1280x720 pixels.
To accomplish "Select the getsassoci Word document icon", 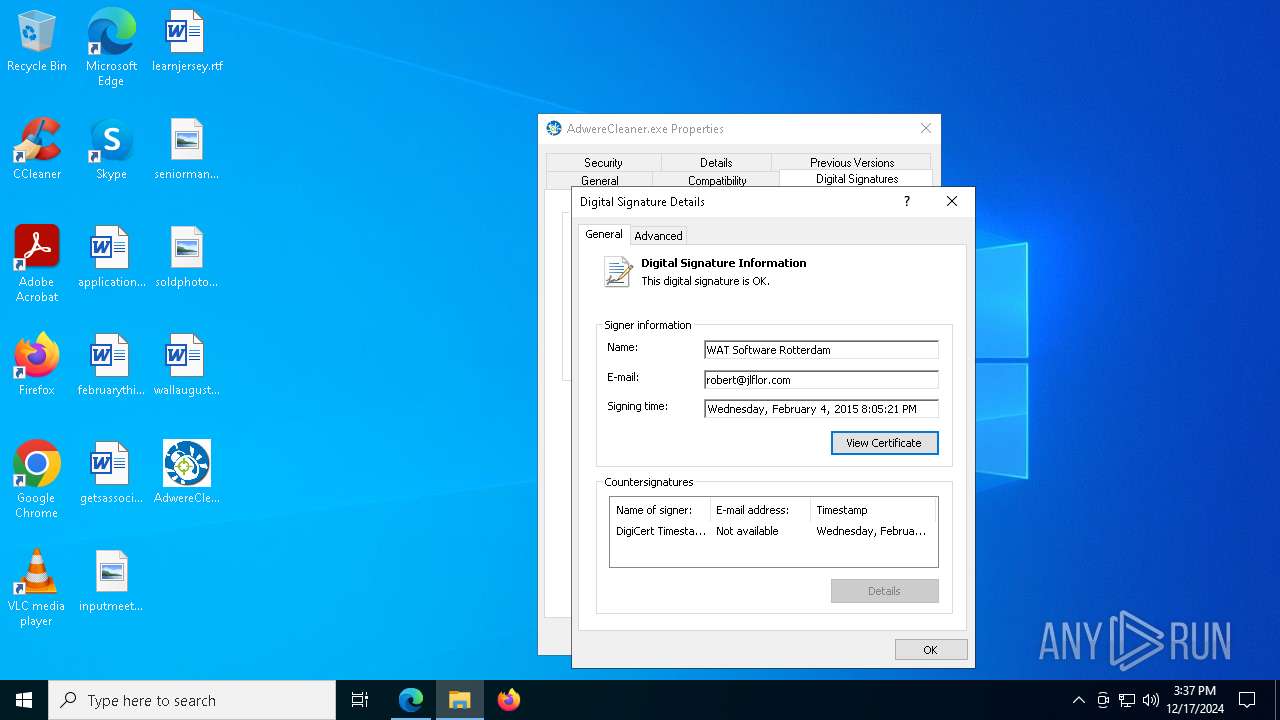I will [x=111, y=473].
